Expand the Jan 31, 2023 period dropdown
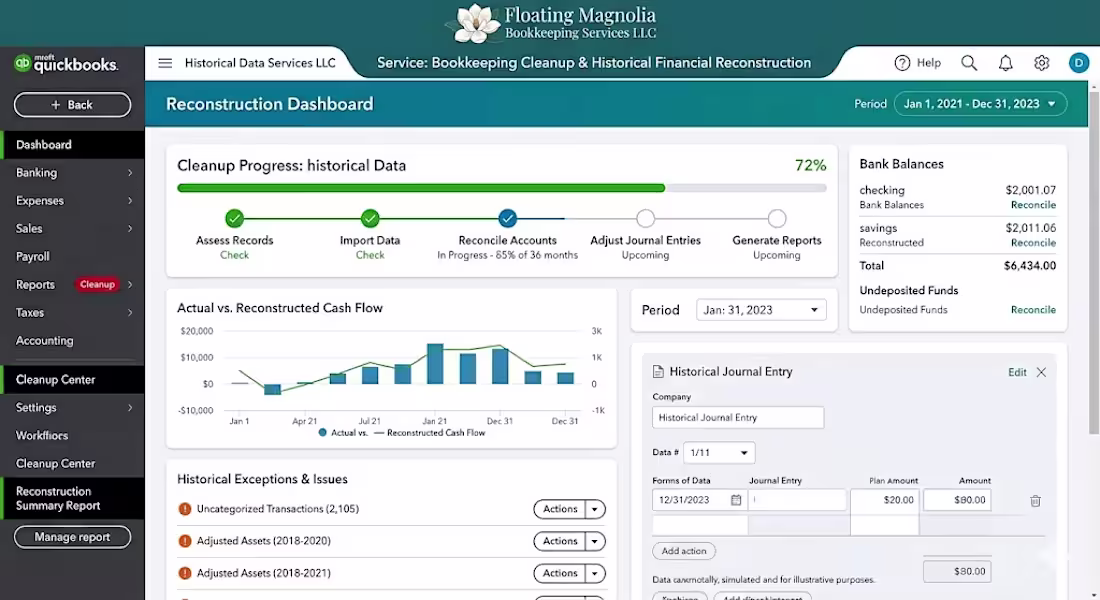This screenshot has height=600, width=1100. tap(761, 309)
